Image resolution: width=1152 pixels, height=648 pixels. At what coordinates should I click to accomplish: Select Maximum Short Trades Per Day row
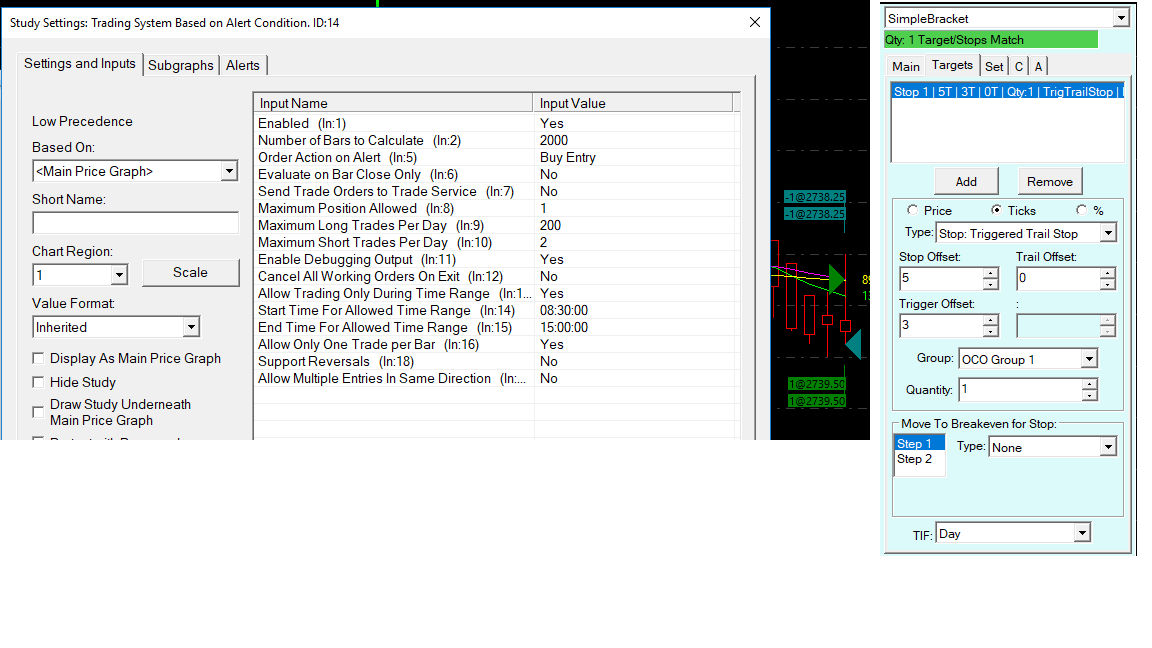(495, 242)
